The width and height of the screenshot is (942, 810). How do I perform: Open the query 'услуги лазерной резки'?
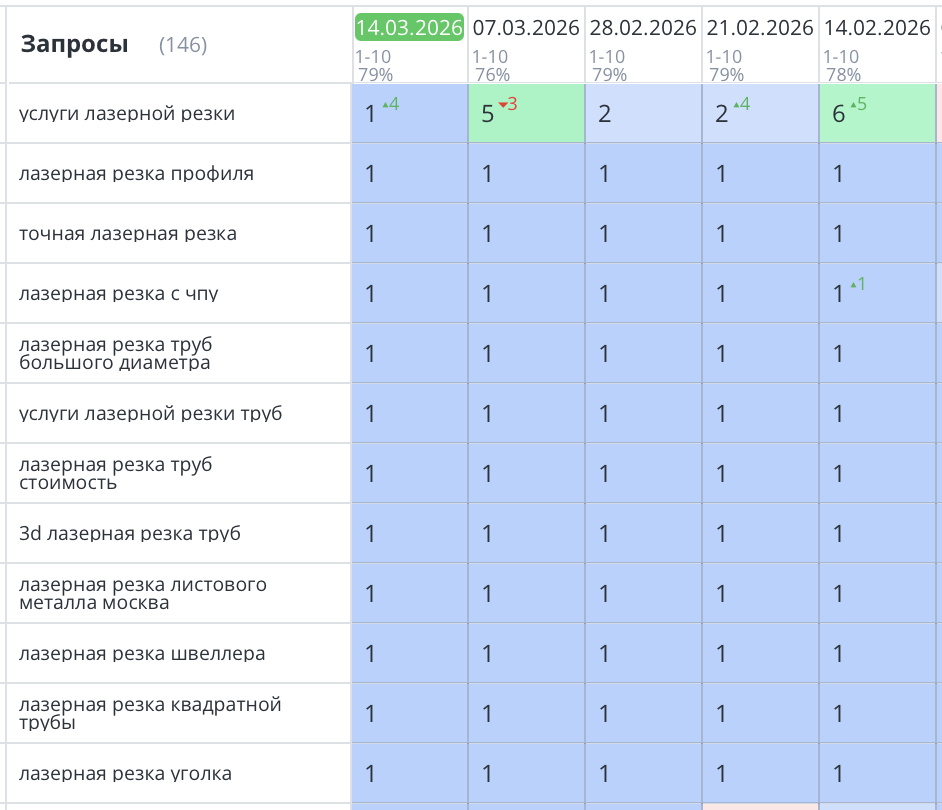(127, 114)
